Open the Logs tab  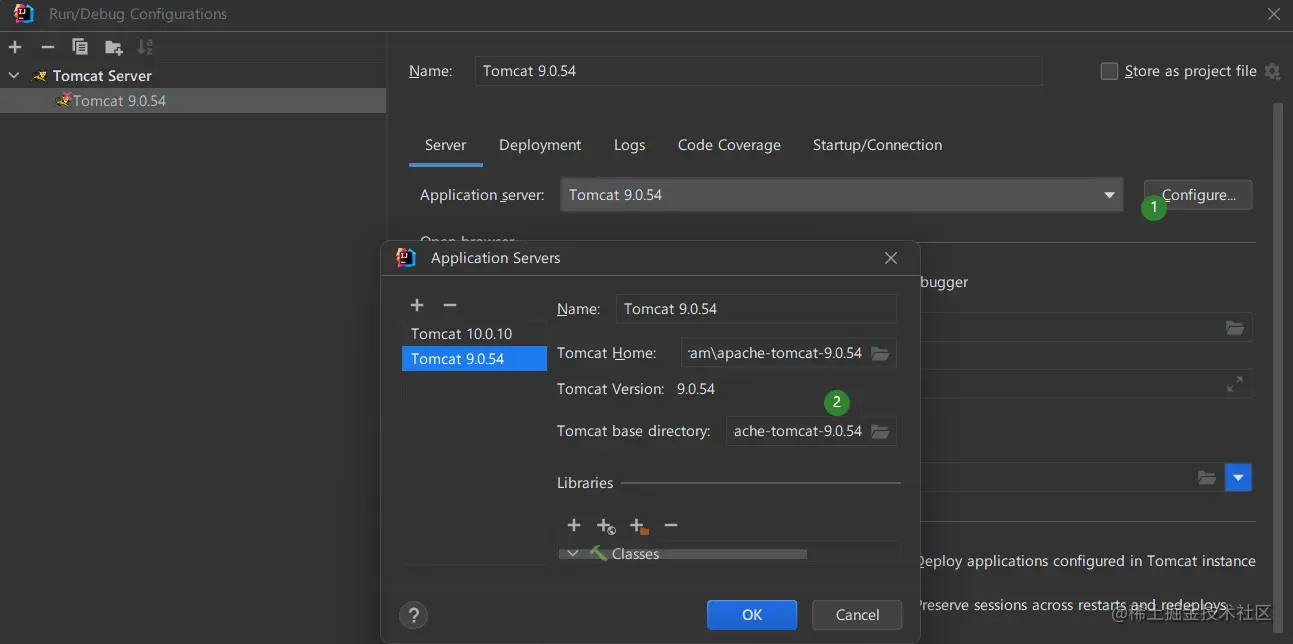pyautogui.click(x=629, y=145)
